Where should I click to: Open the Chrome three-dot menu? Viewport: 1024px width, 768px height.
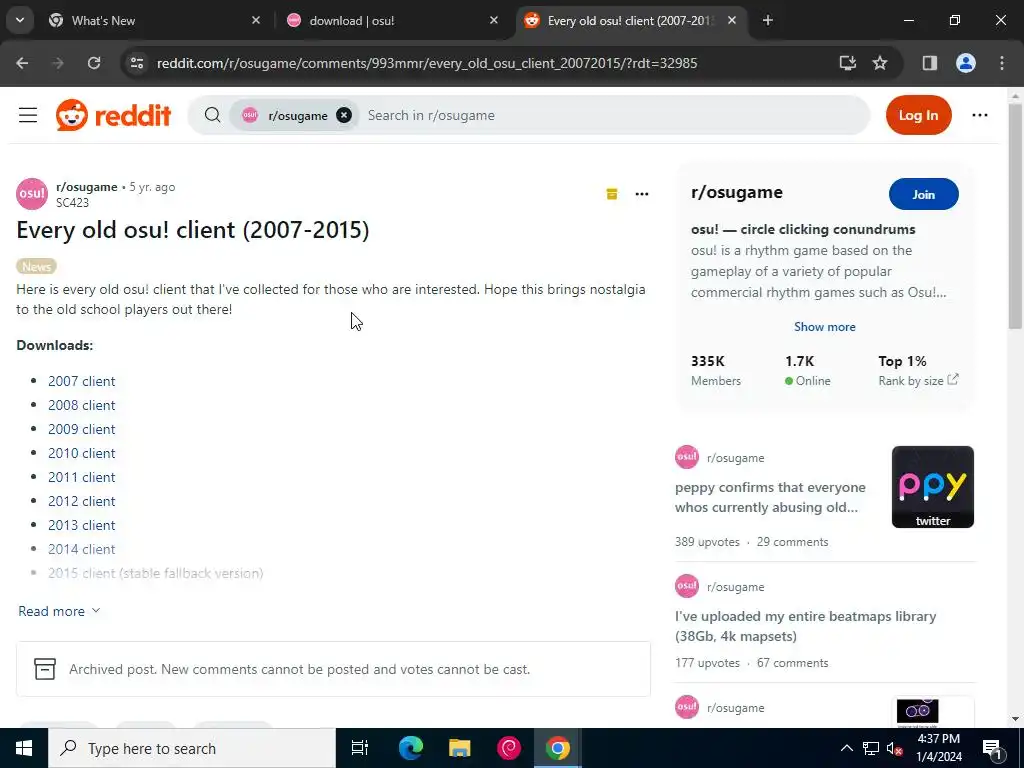1001,63
